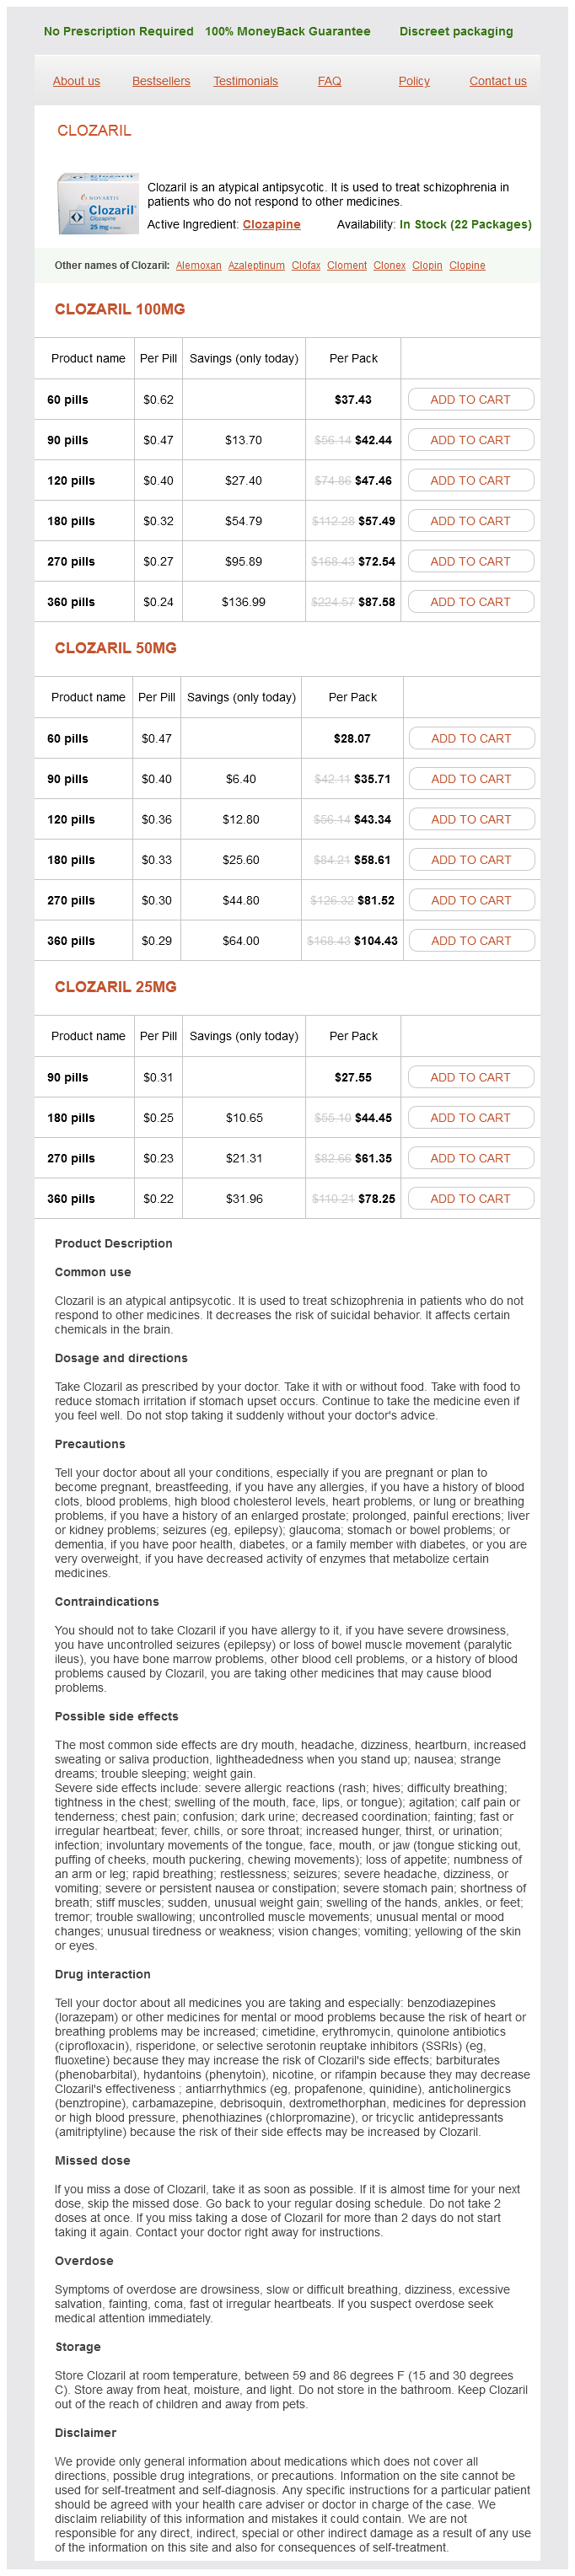This screenshot has width=575, height=2576.
Task: Click the Clozaril product box image
Action: coord(98,204)
